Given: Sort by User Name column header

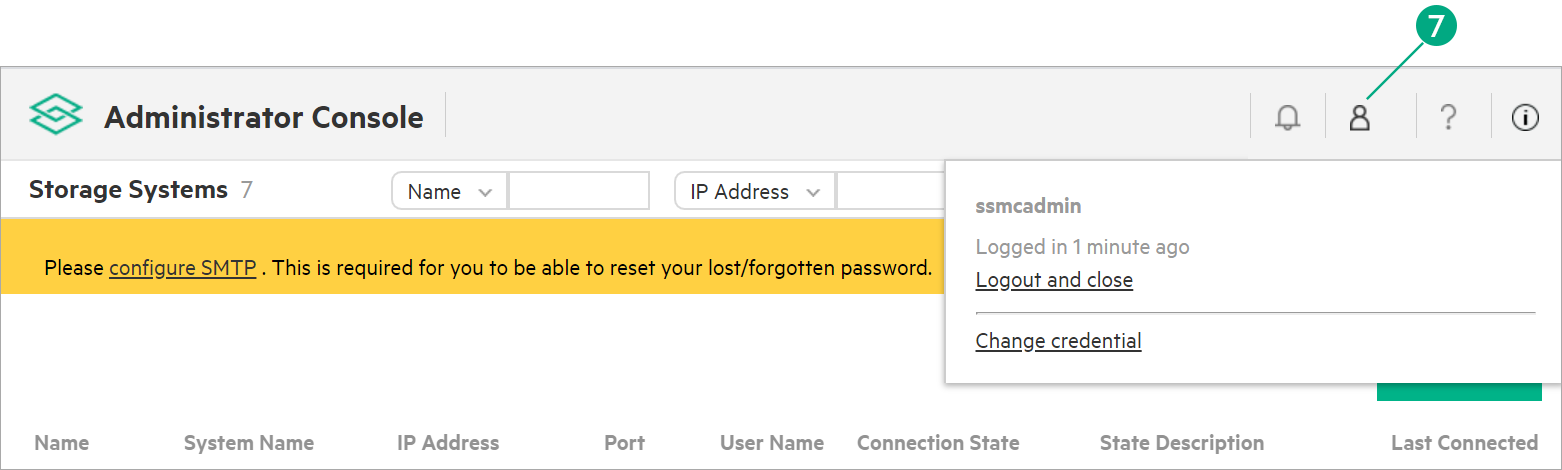Looking at the screenshot, I should point(772,443).
